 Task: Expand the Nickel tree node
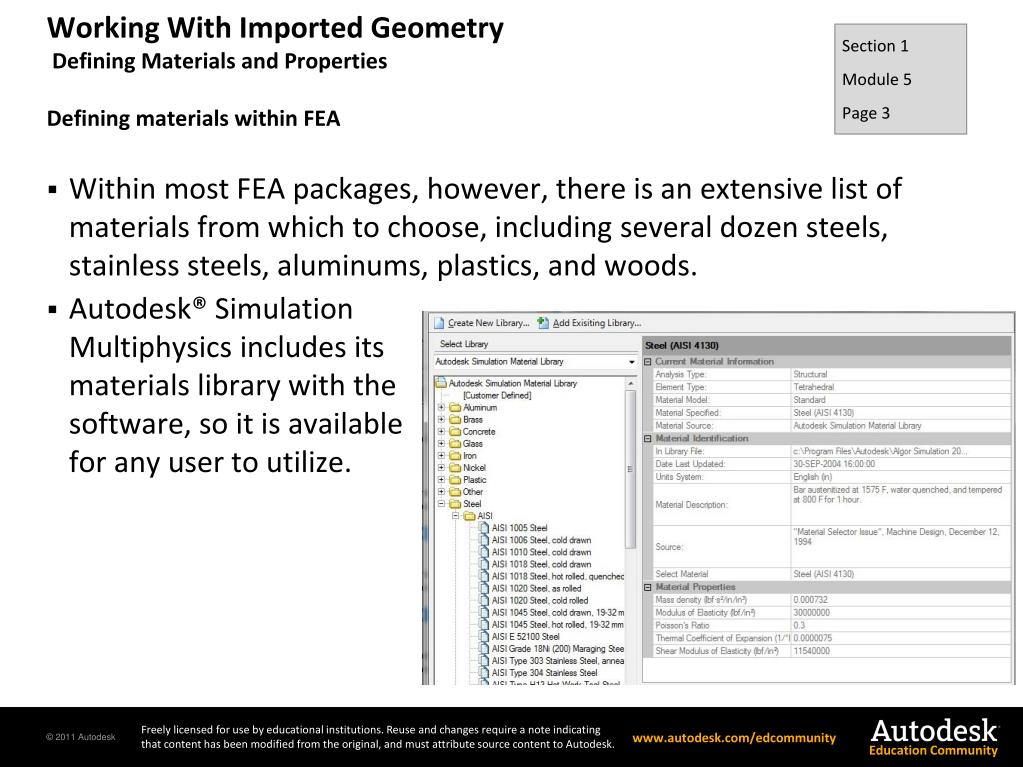pyautogui.click(x=441, y=468)
